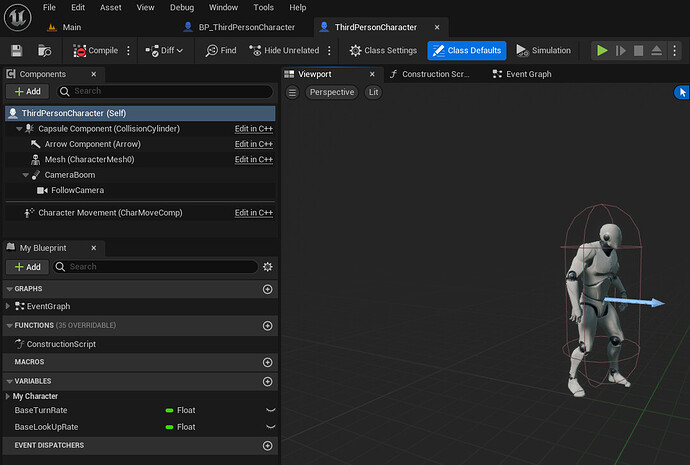
Task: Click the Unreal Engine logo icon
Action: click(x=18, y=17)
